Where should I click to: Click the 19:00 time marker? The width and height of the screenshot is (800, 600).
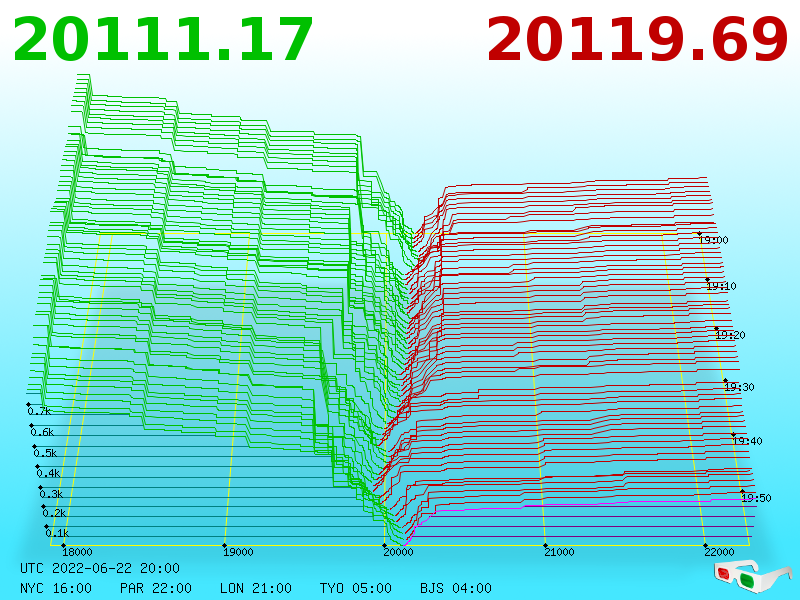pyautogui.click(x=714, y=240)
